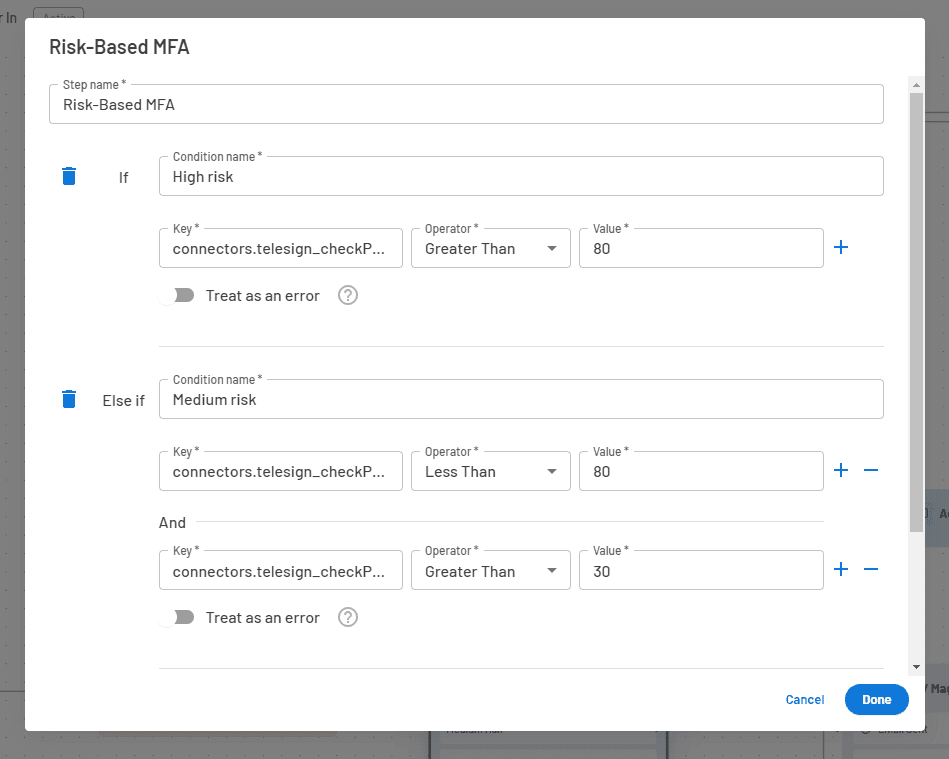Open the High risk Operator dropdown
This screenshot has height=759, width=949.
[x=490, y=248]
